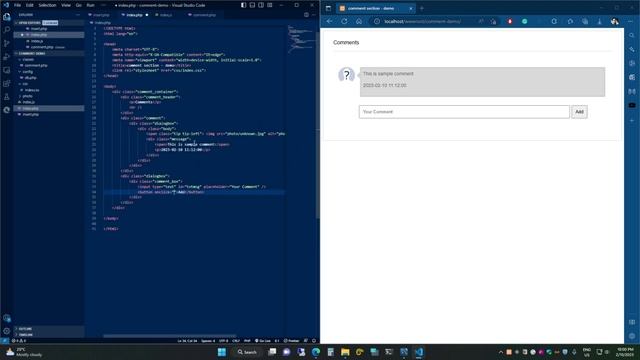
Task: Collapse the css folder in the explorer
Action: pos(24,84)
